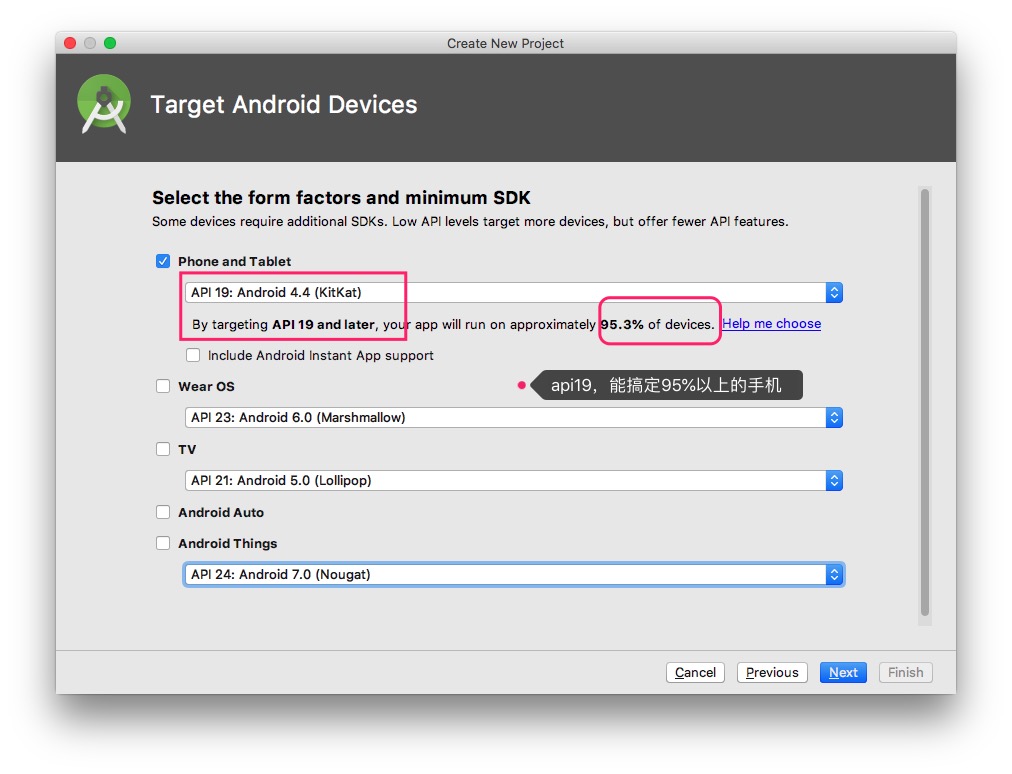The height and width of the screenshot is (774, 1012).
Task: Proceed with the Next button
Action: coord(843,673)
